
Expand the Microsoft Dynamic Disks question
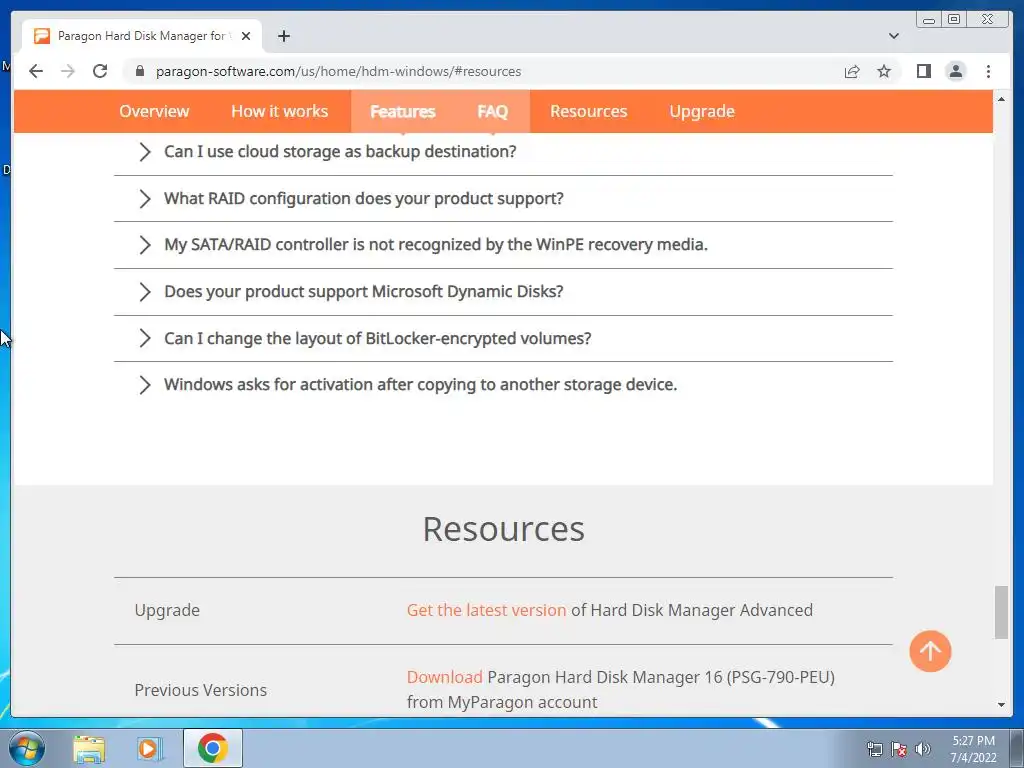tap(503, 292)
